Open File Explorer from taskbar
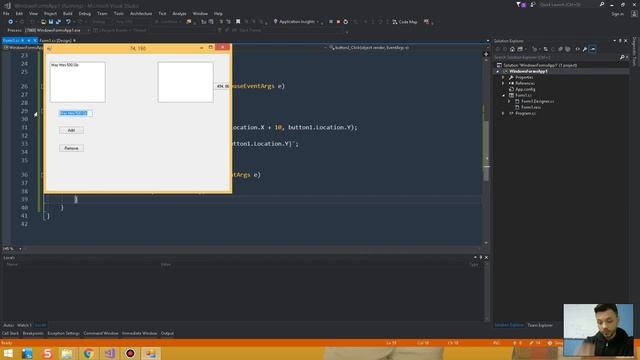The image size is (640, 360). [67, 353]
